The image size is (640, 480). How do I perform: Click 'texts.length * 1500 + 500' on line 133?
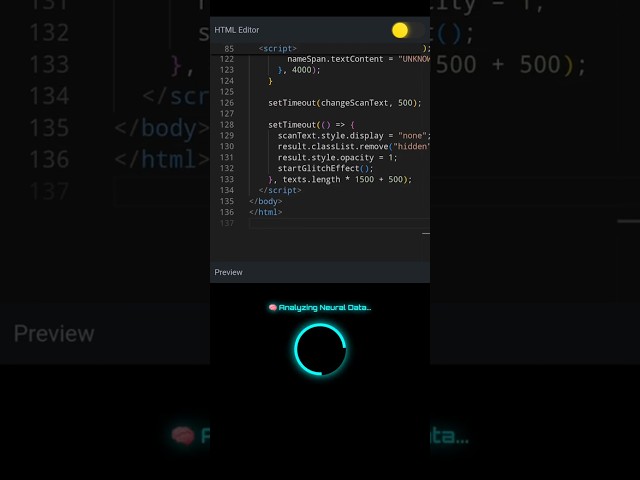point(342,180)
